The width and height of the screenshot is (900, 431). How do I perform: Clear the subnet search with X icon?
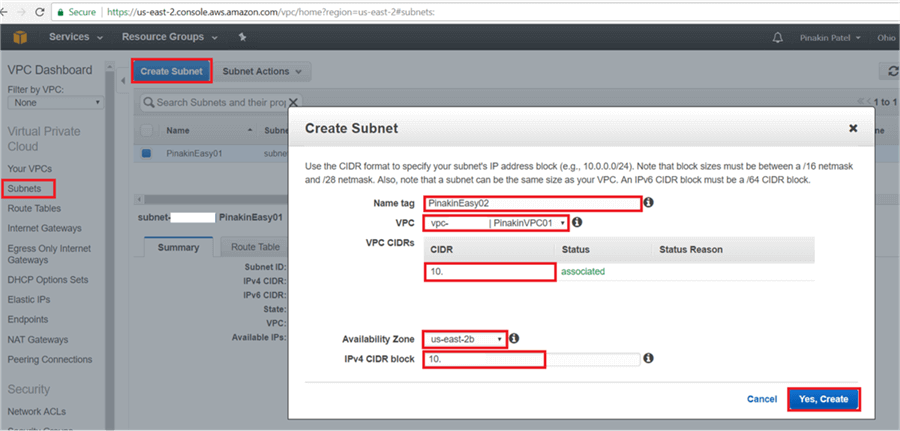[293, 102]
